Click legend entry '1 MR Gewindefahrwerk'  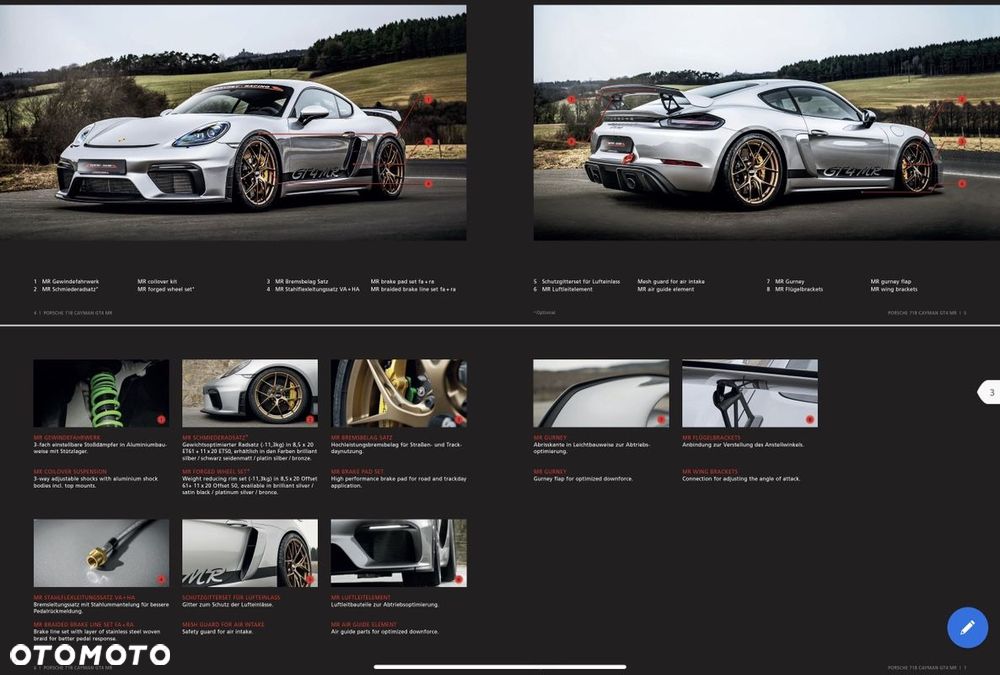[x=66, y=281]
